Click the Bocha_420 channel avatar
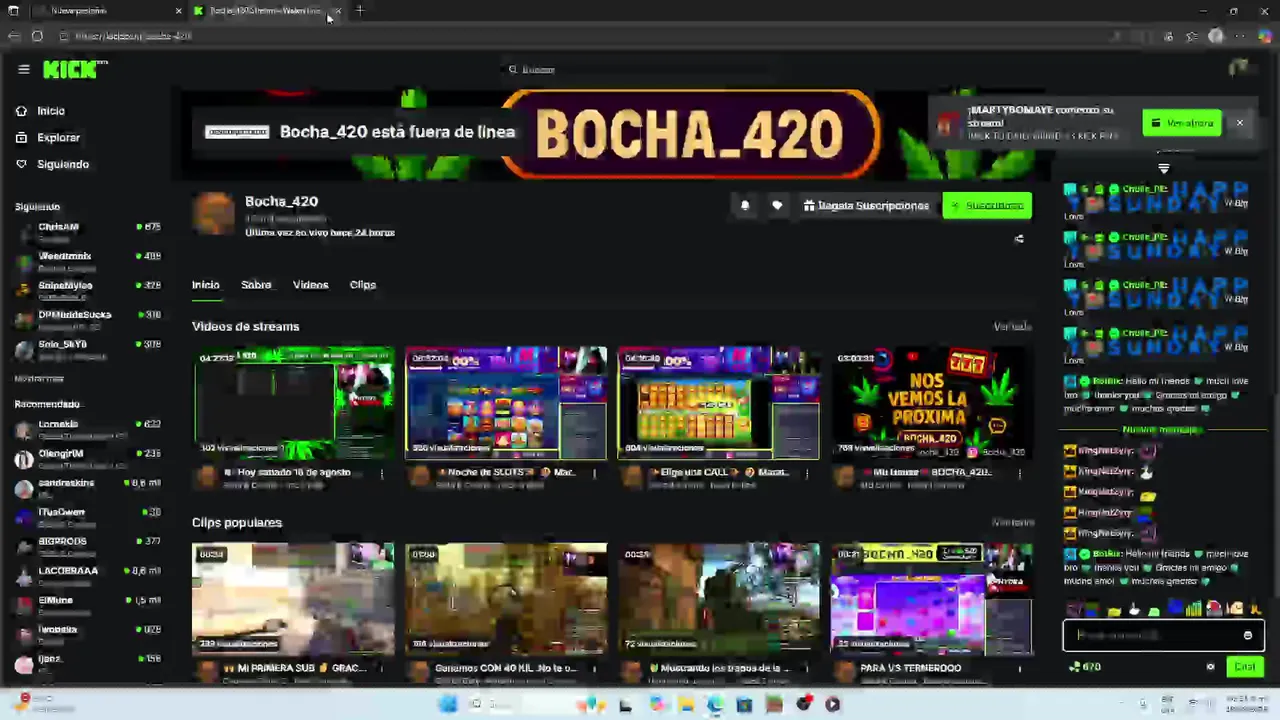The width and height of the screenshot is (1280, 720). [x=214, y=214]
